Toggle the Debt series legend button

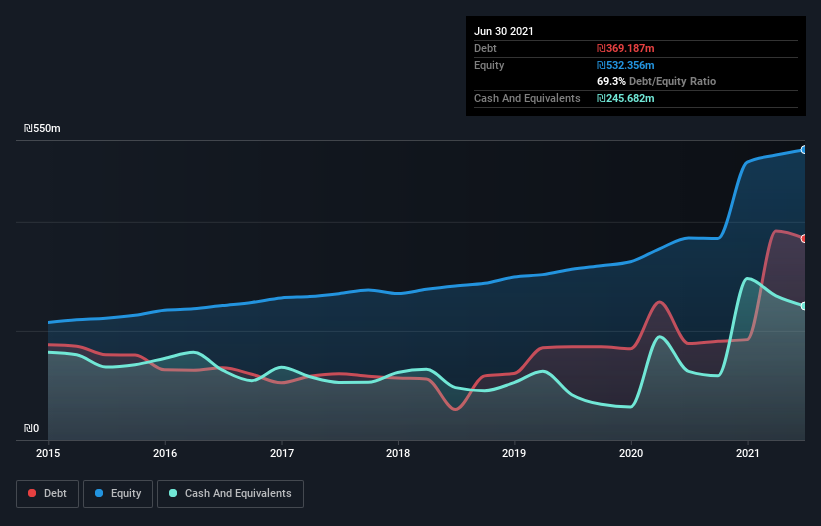pos(48,494)
